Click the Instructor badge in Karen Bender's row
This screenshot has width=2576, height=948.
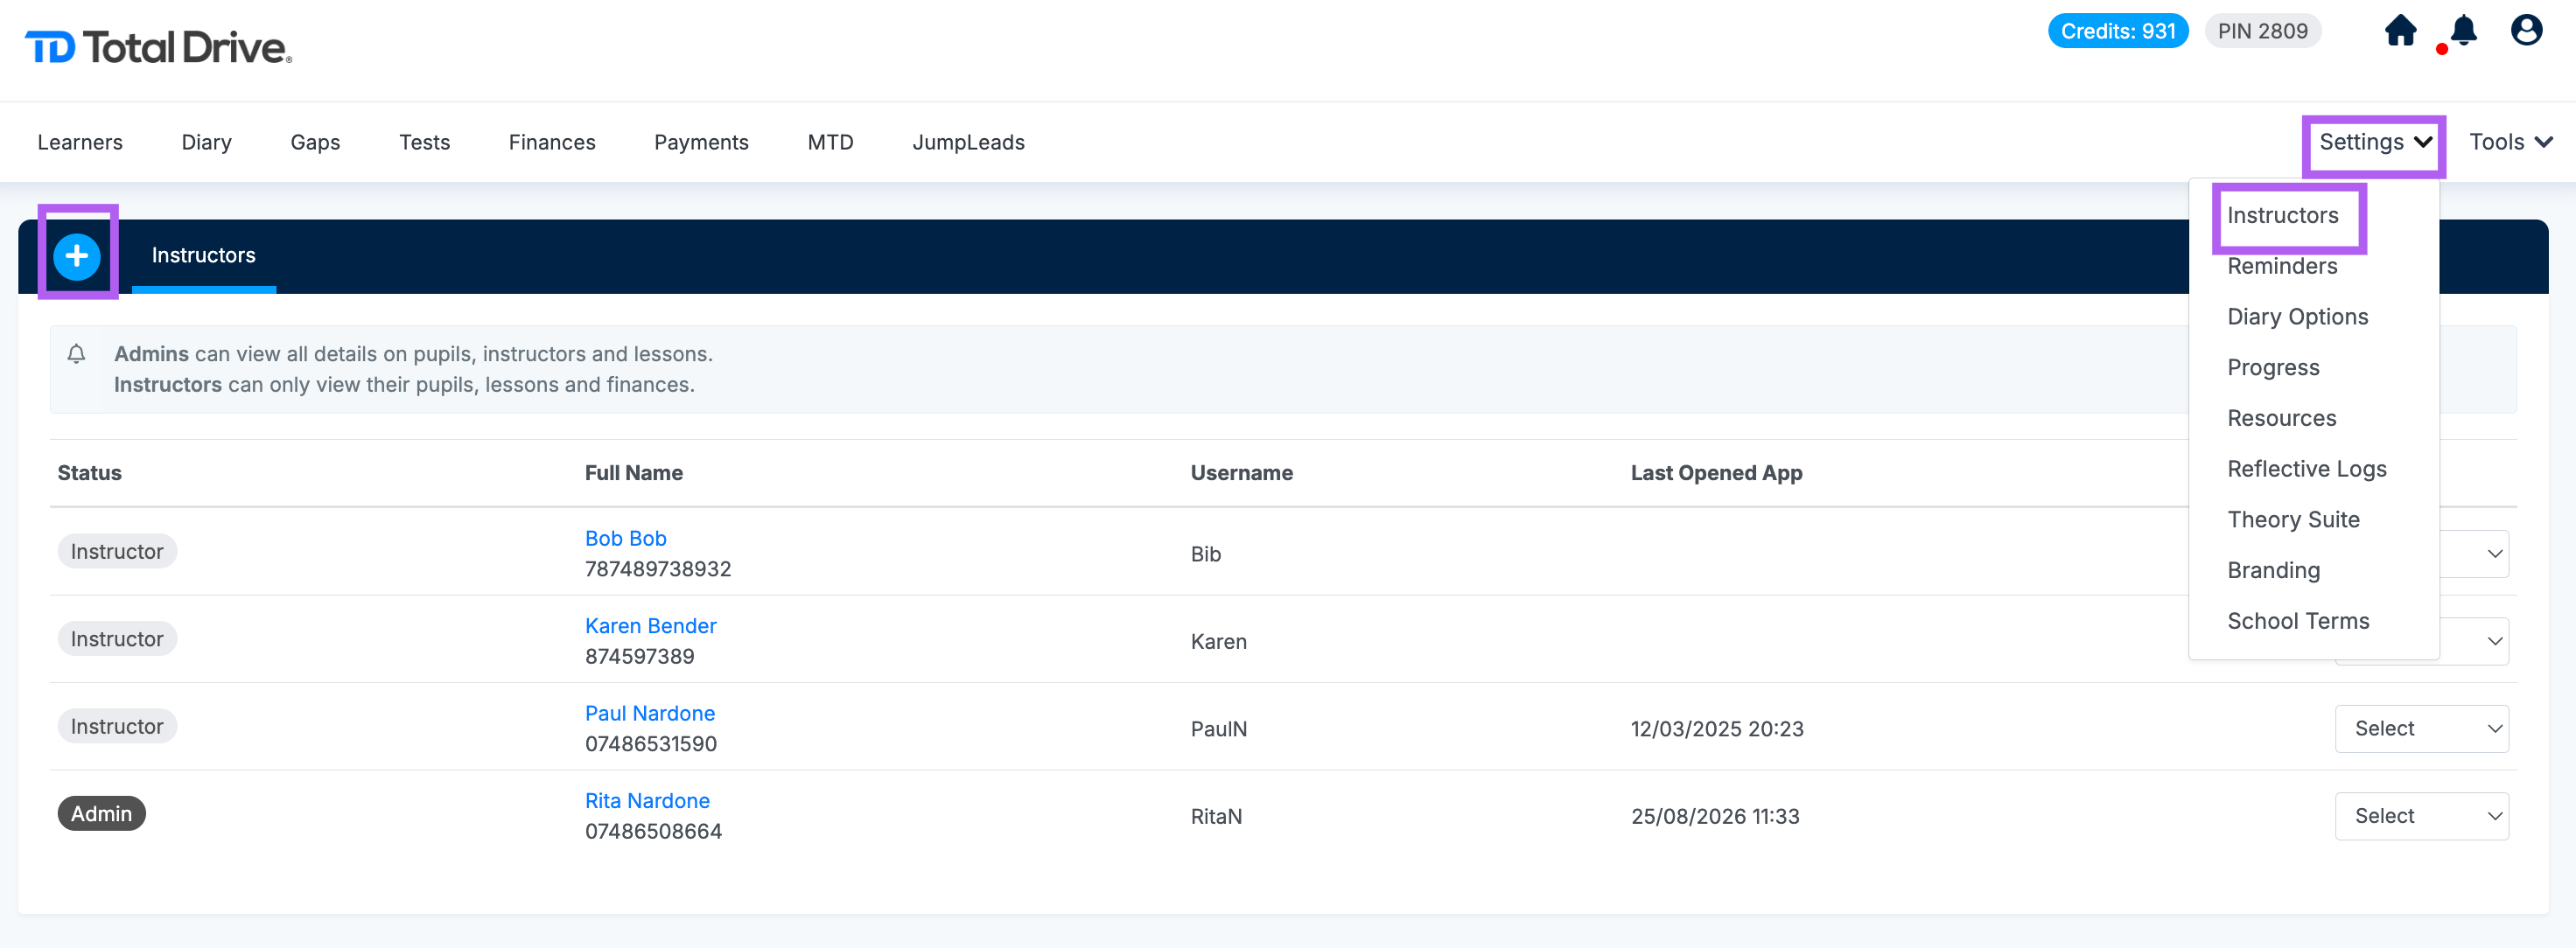tap(117, 639)
